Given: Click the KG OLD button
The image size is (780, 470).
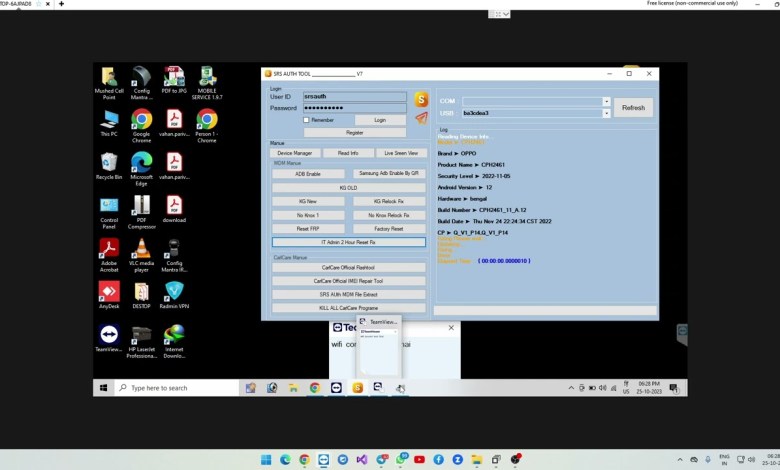Looking at the screenshot, I should pos(348,188).
